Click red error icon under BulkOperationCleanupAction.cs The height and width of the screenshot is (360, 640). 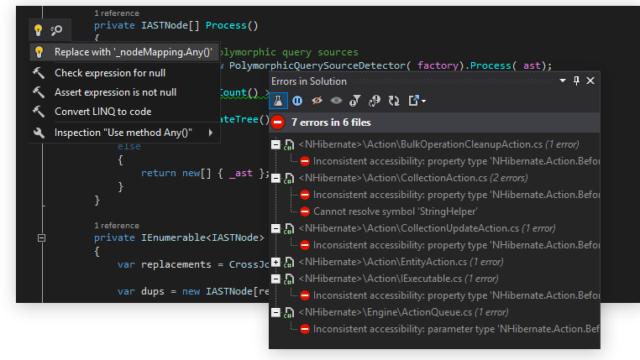pyautogui.click(x=304, y=161)
